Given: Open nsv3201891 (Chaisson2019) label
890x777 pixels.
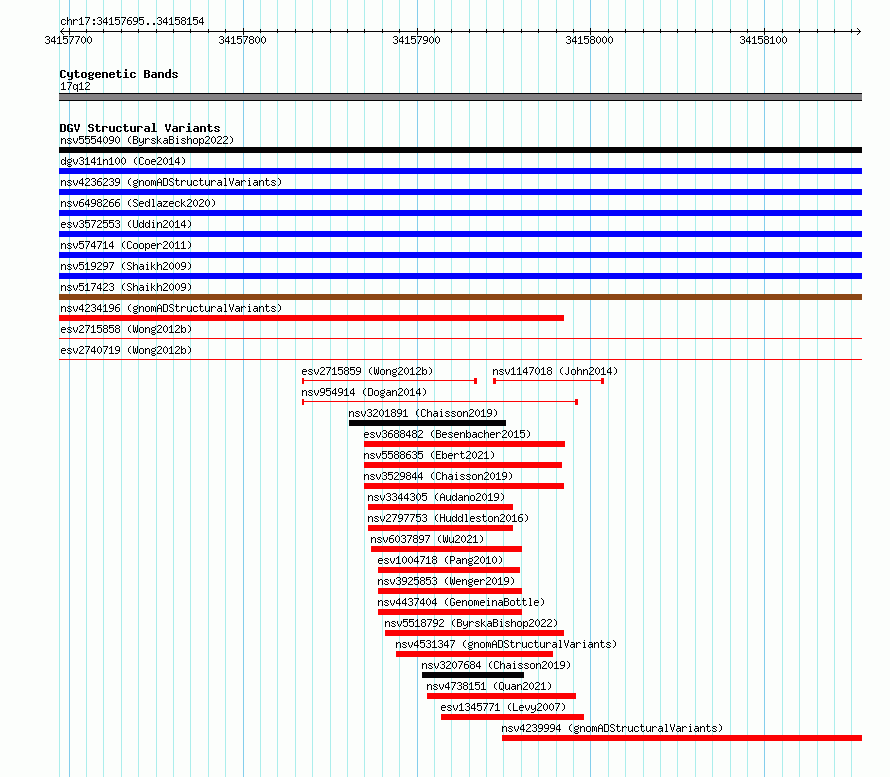Looking at the screenshot, I should coord(423,413).
